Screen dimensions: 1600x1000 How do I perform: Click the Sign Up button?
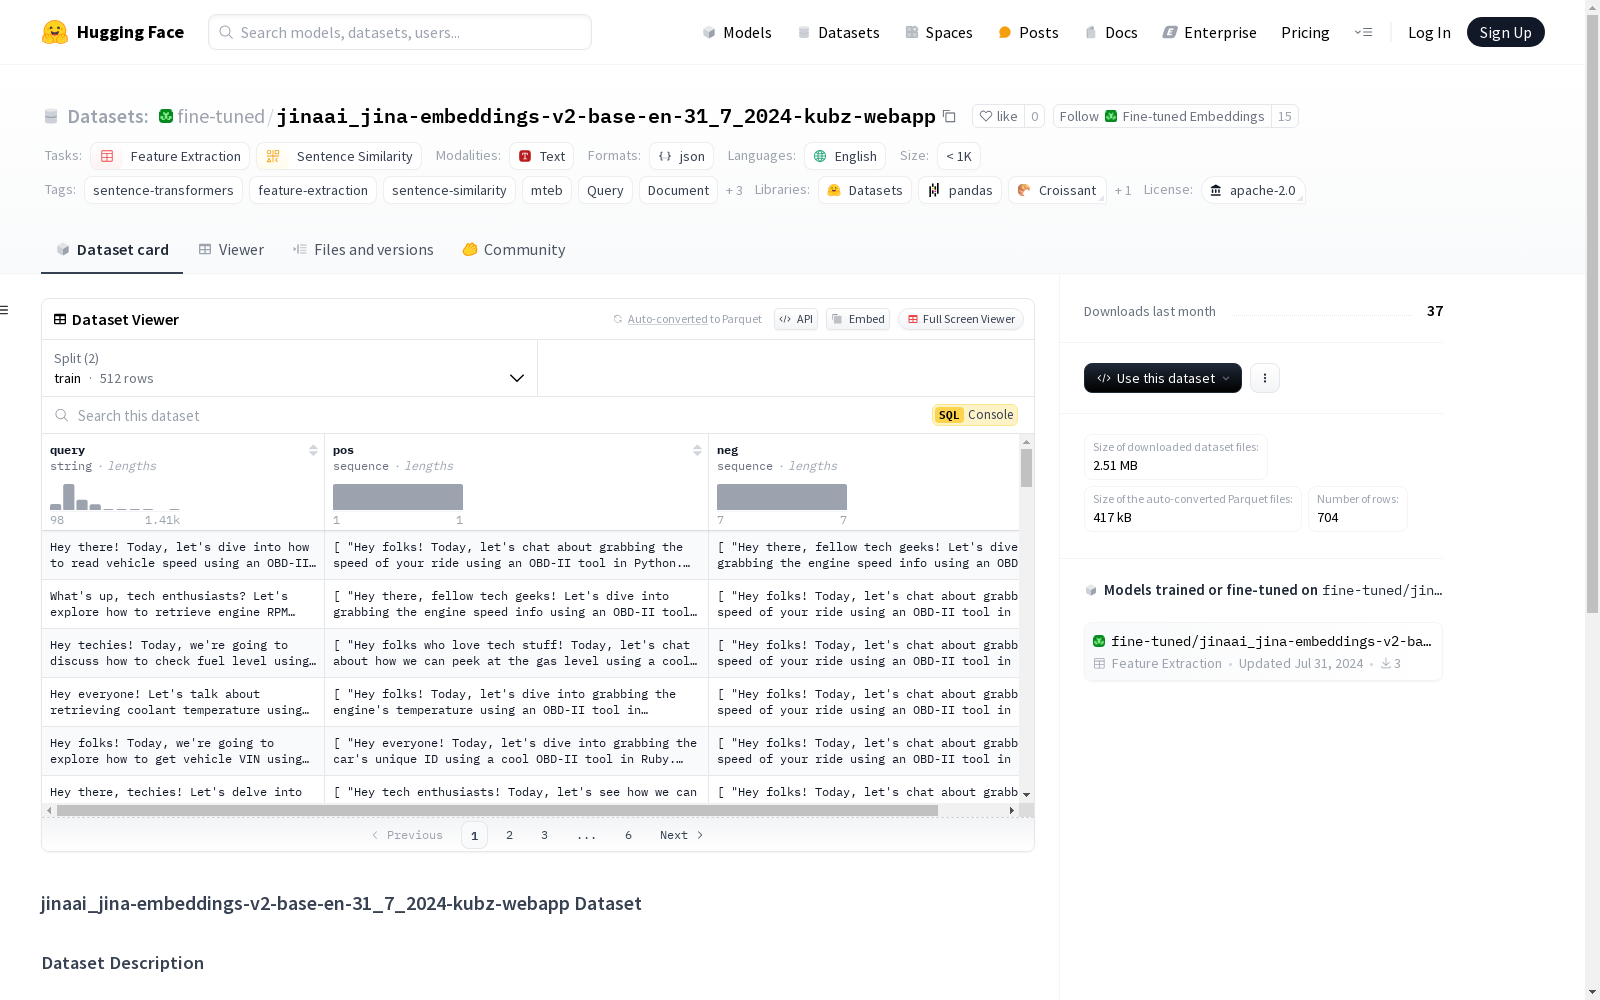(x=1505, y=32)
